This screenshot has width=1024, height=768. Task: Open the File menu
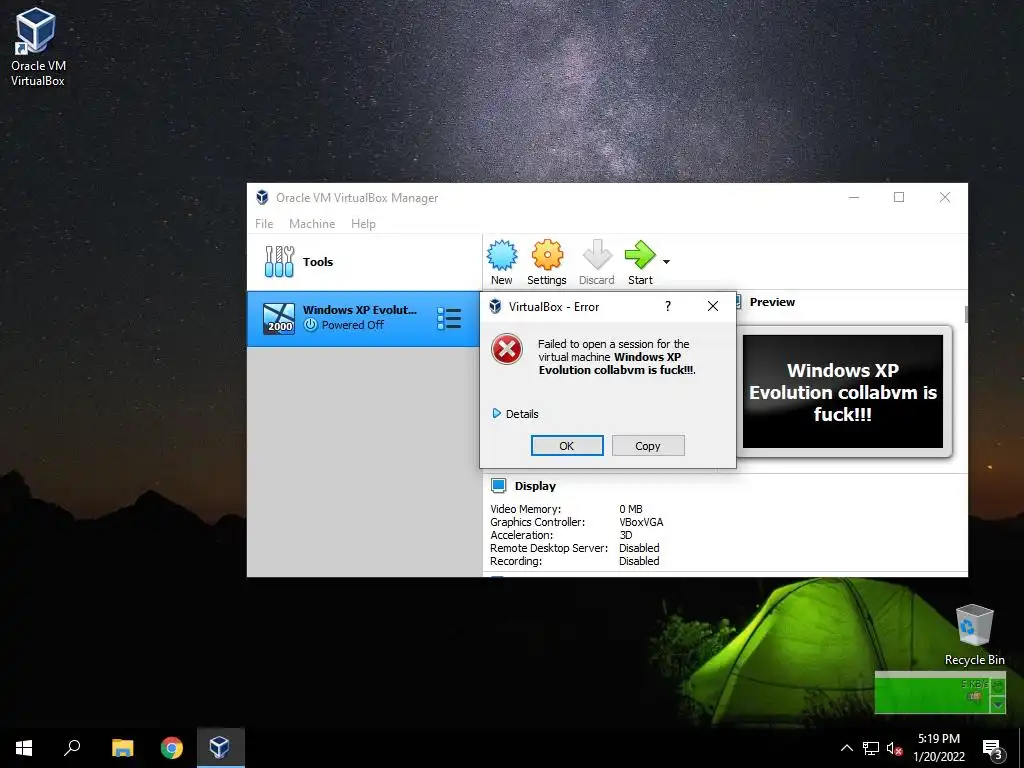click(x=264, y=223)
